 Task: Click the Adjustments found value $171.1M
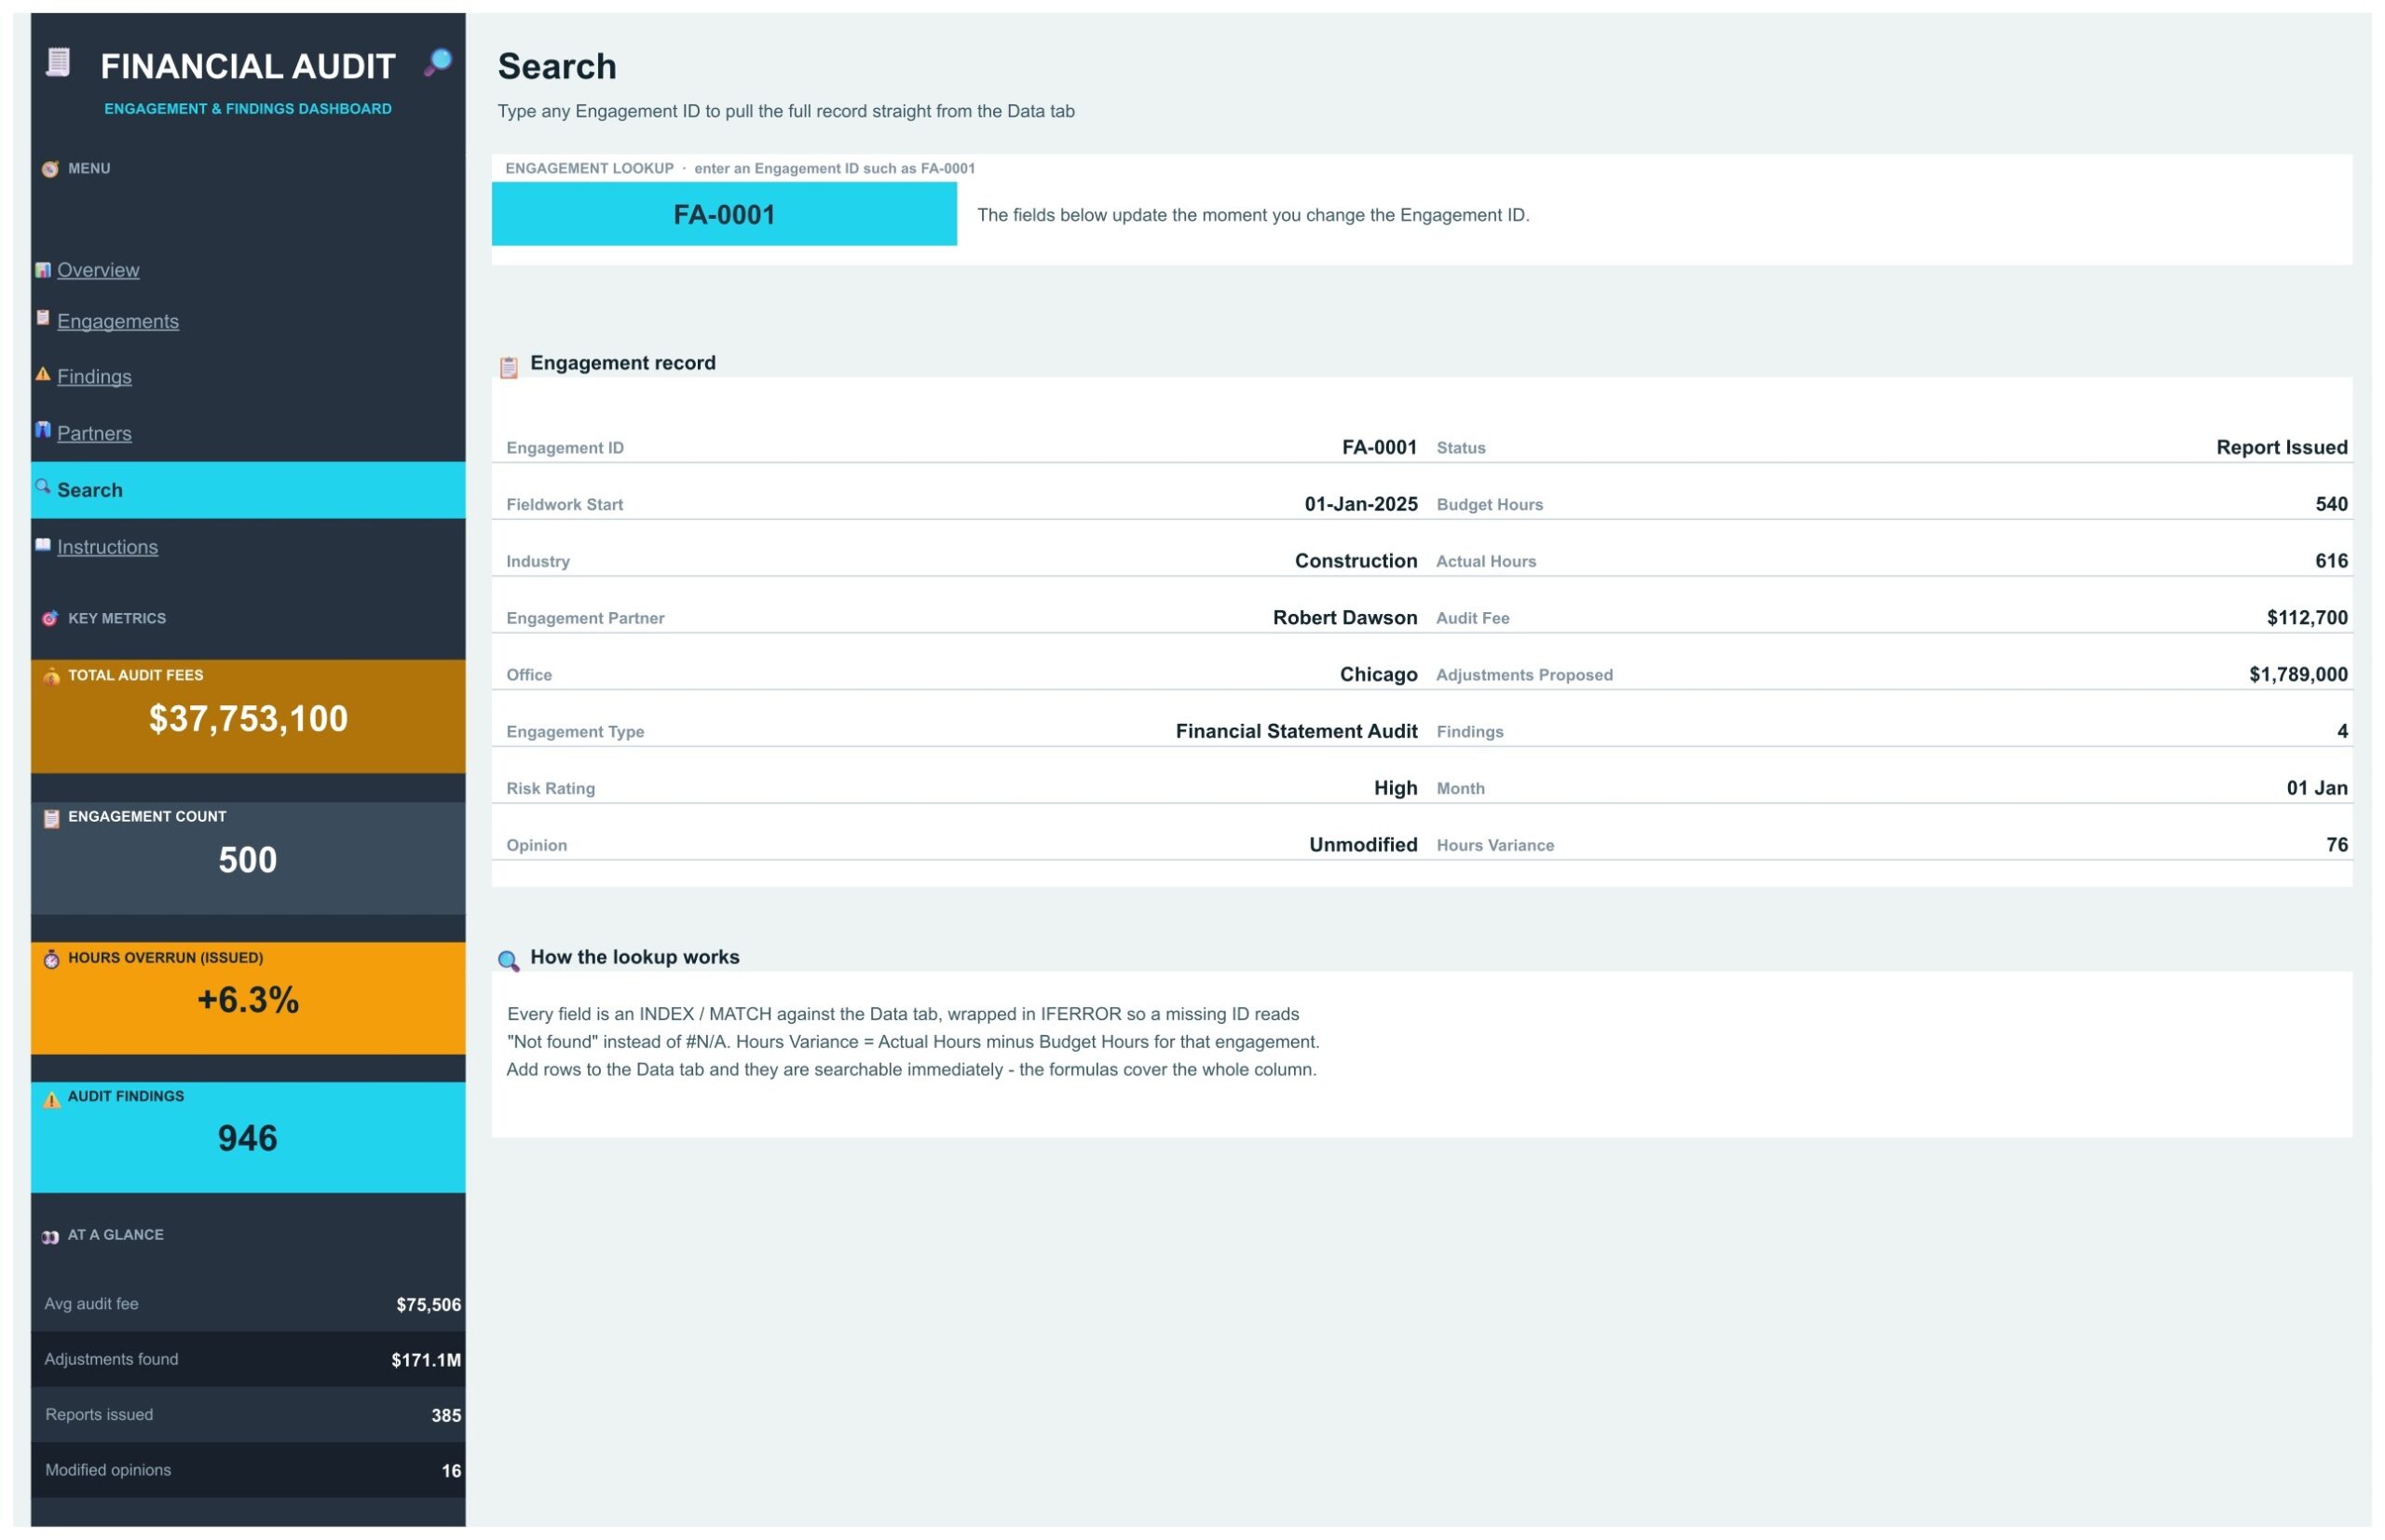click(426, 1360)
